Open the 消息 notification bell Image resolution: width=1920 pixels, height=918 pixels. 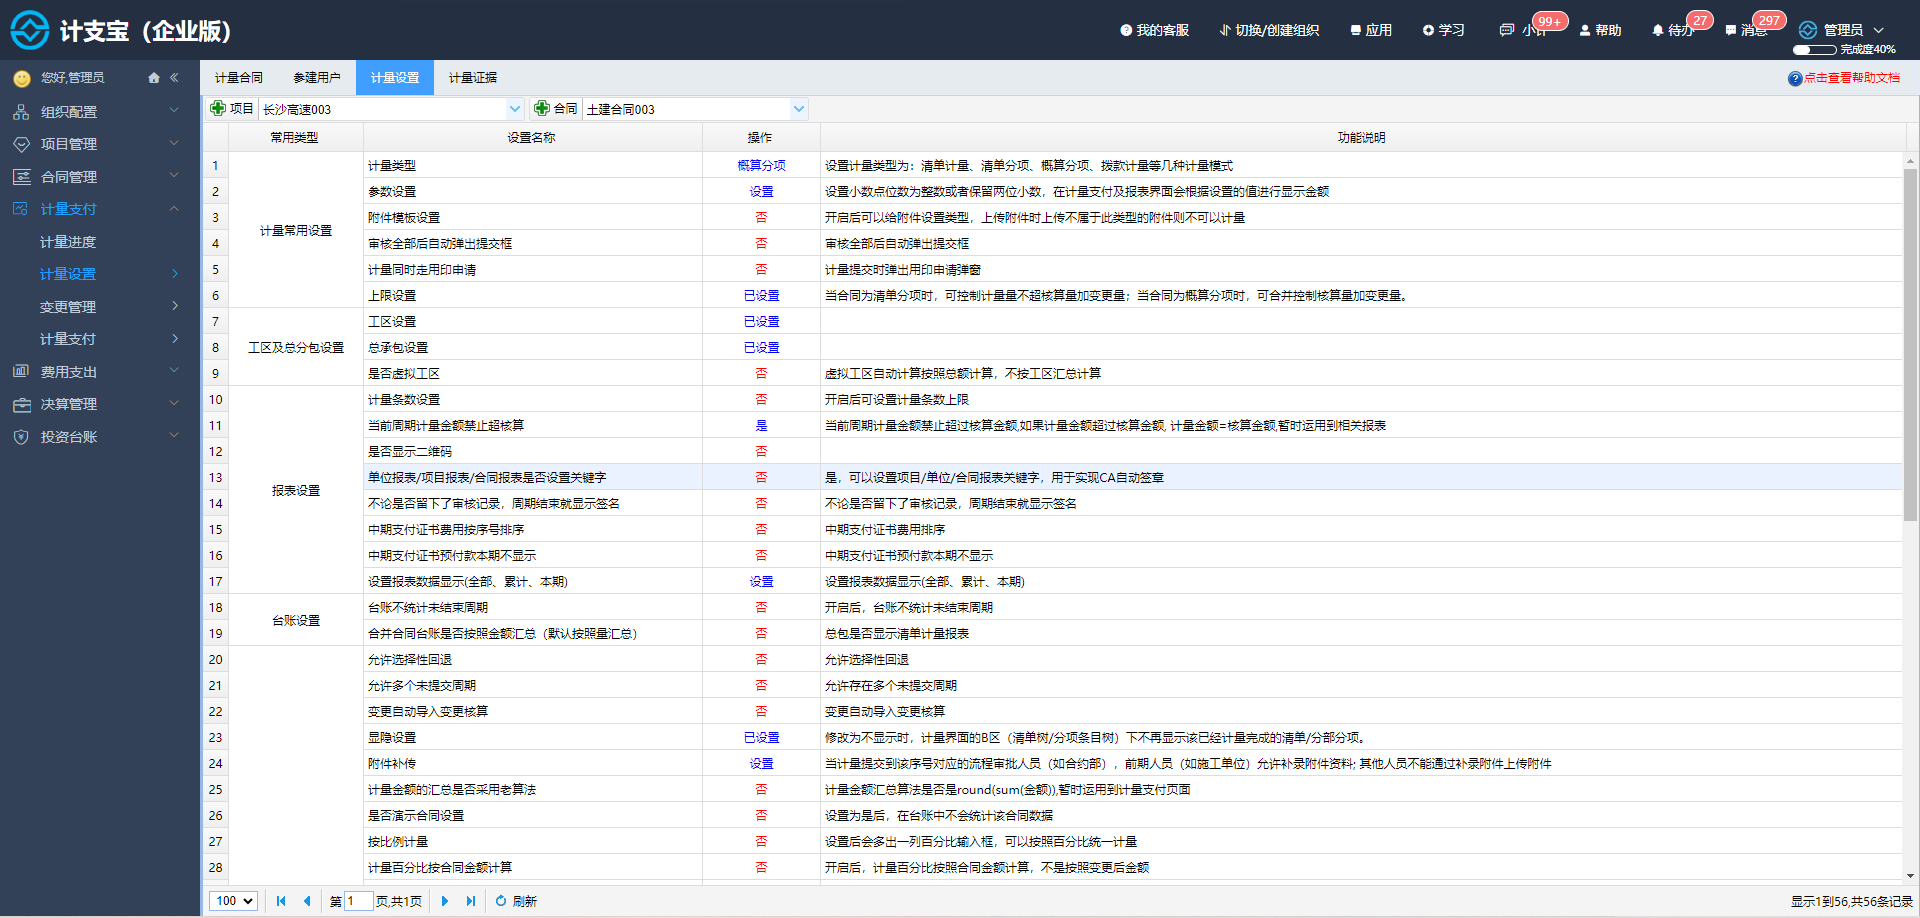(1730, 31)
